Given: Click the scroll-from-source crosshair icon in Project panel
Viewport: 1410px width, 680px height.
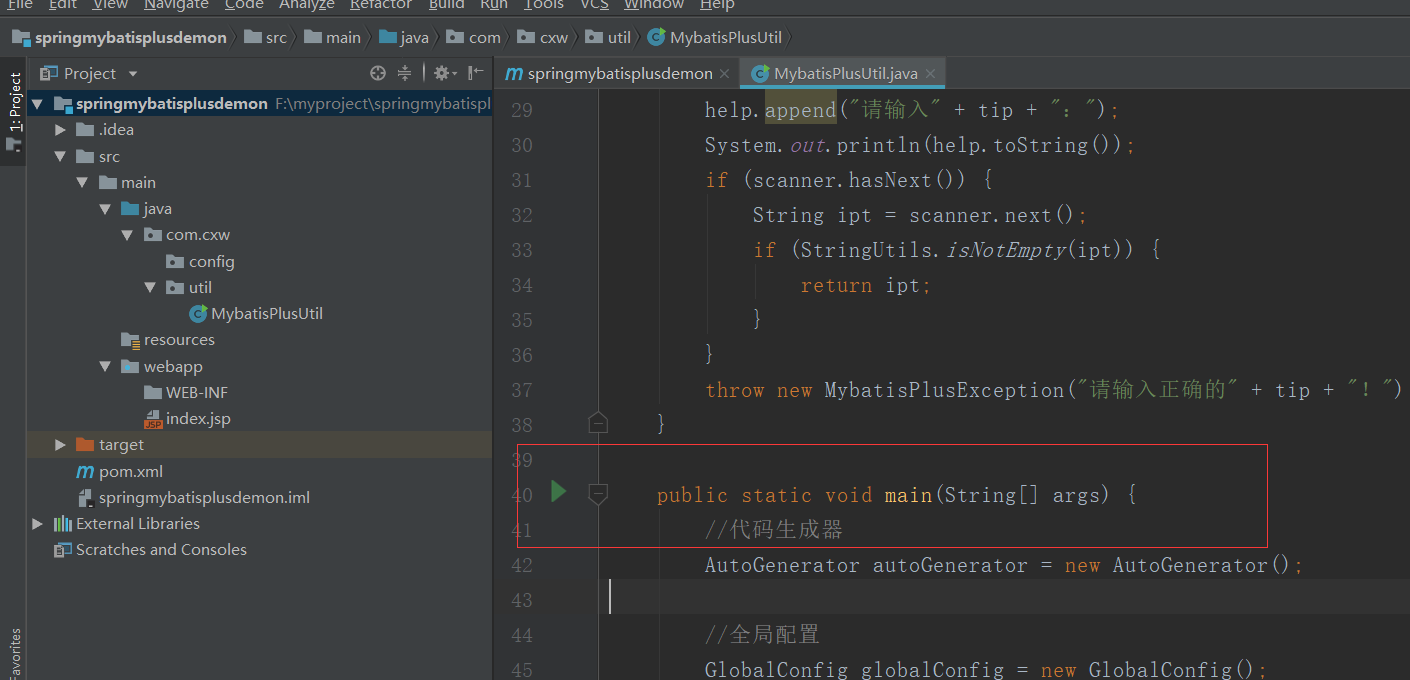Looking at the screenshot, I should (x=377, y=73).
